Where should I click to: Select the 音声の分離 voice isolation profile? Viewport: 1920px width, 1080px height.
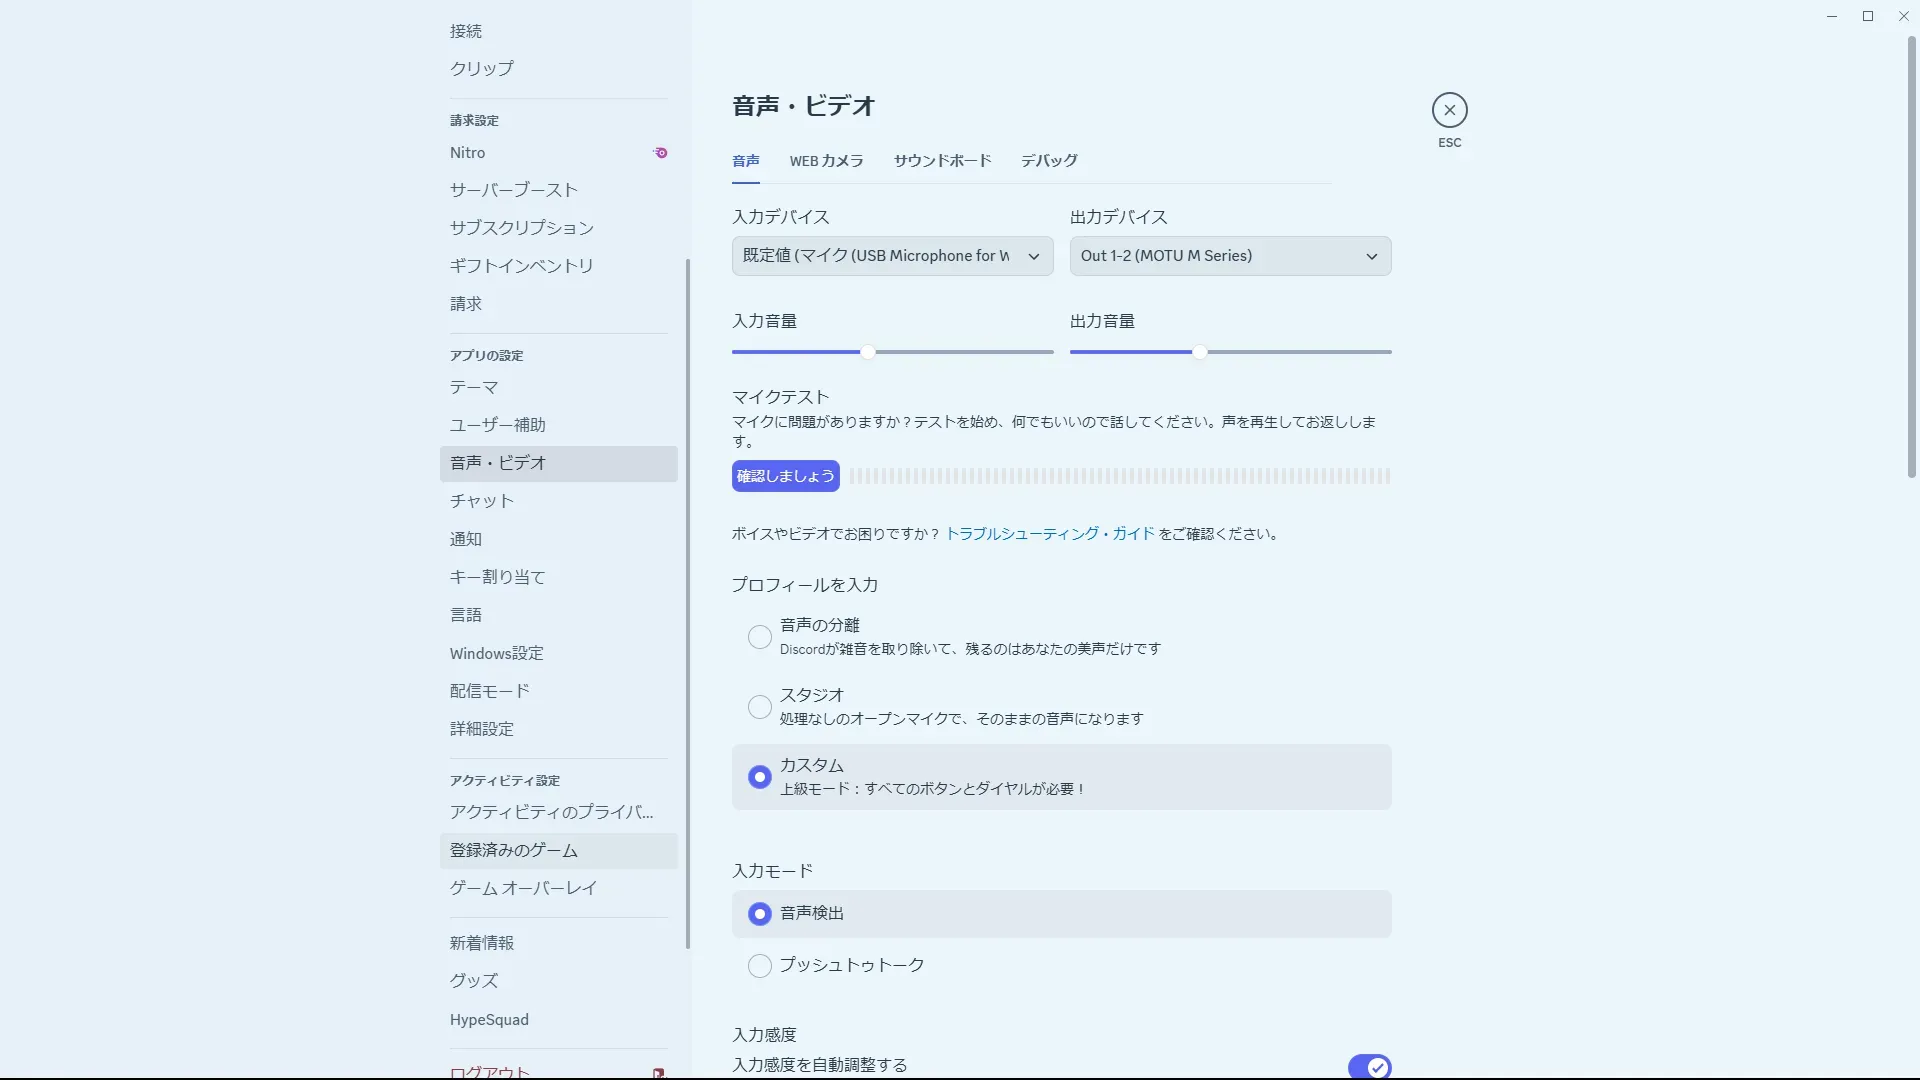(760, 637)
